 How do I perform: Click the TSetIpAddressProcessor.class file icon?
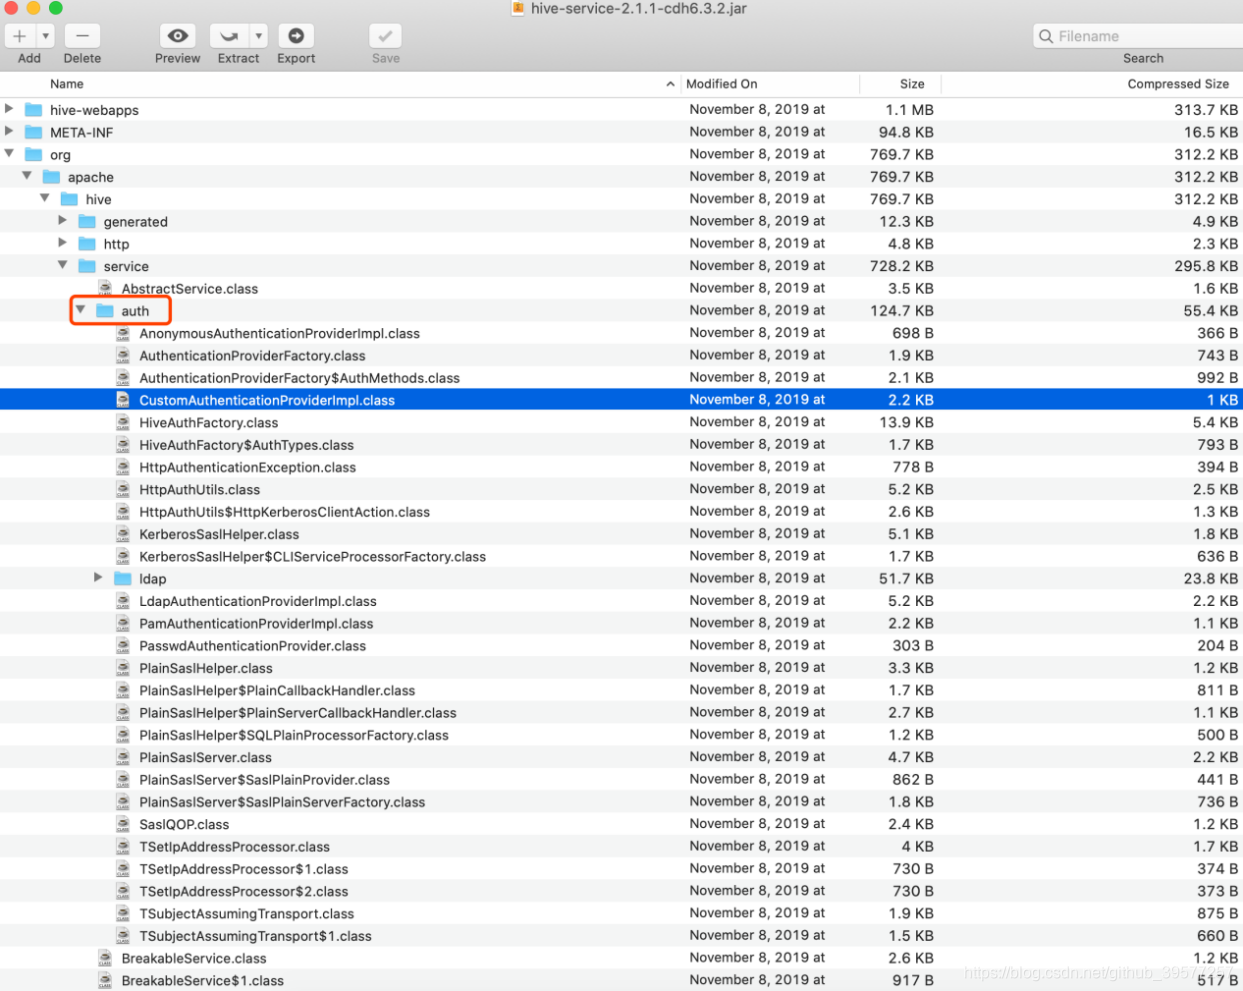[x=123, y=846]
